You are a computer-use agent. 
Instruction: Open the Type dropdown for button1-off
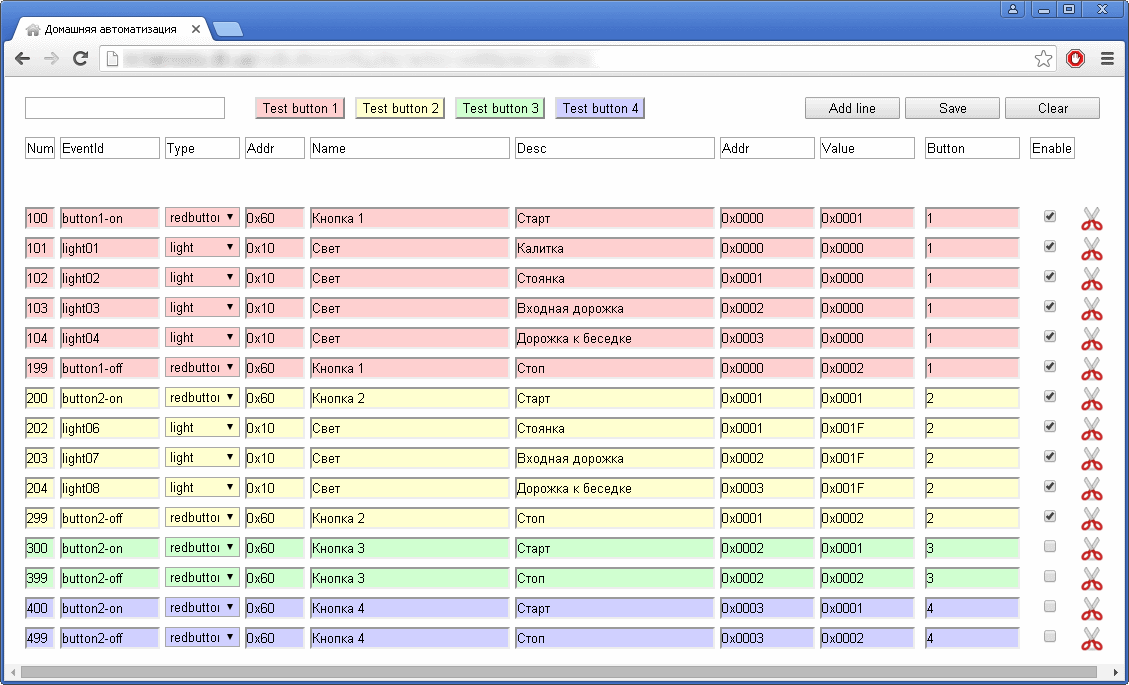(202, 367)
